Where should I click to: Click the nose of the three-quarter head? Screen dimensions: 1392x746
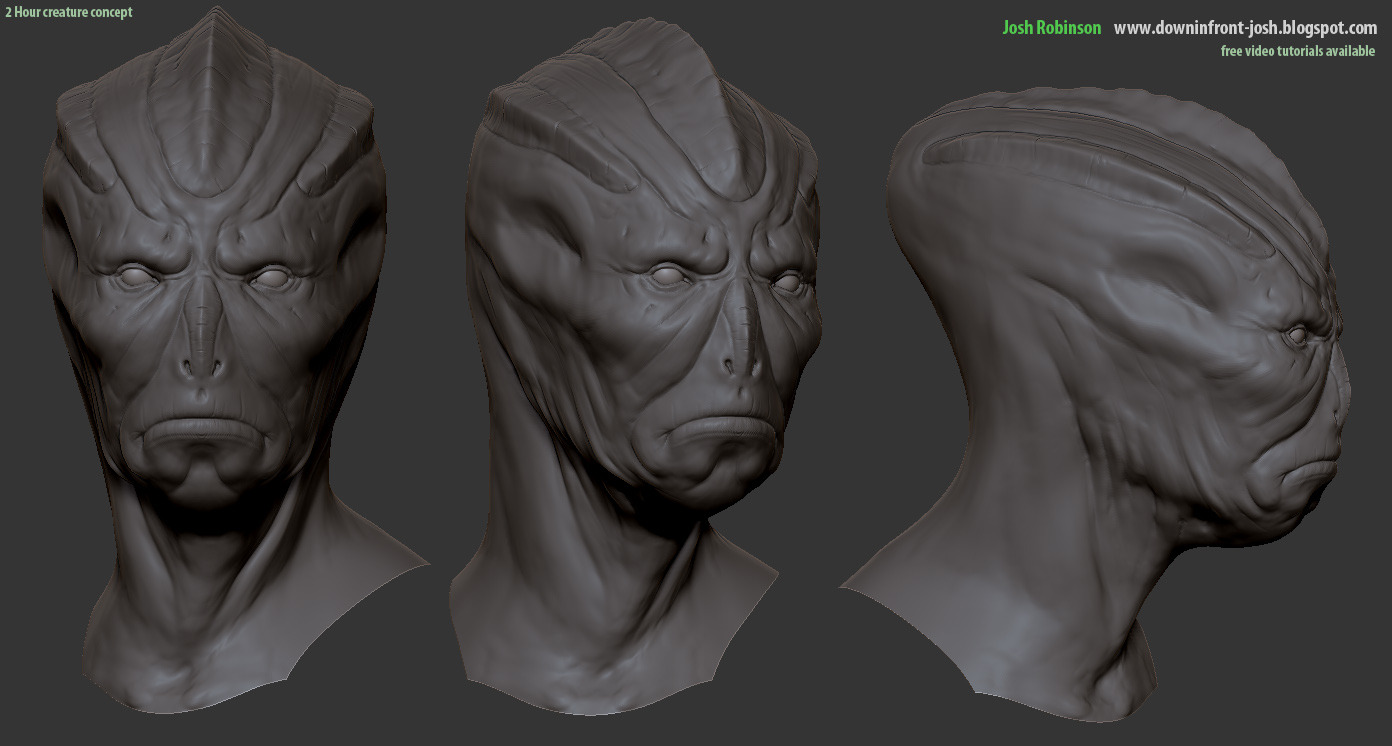click(742, 345)
